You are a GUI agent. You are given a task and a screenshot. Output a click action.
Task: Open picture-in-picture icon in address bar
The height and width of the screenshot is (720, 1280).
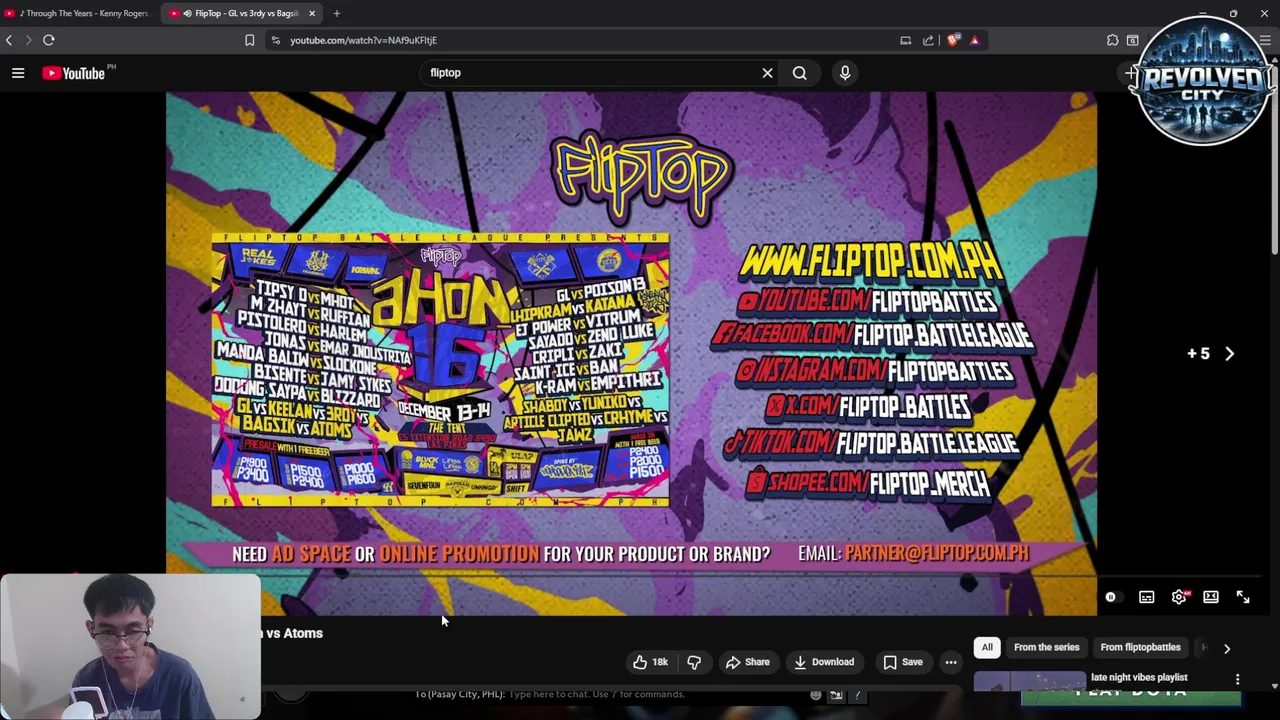(x=905, y=40)
